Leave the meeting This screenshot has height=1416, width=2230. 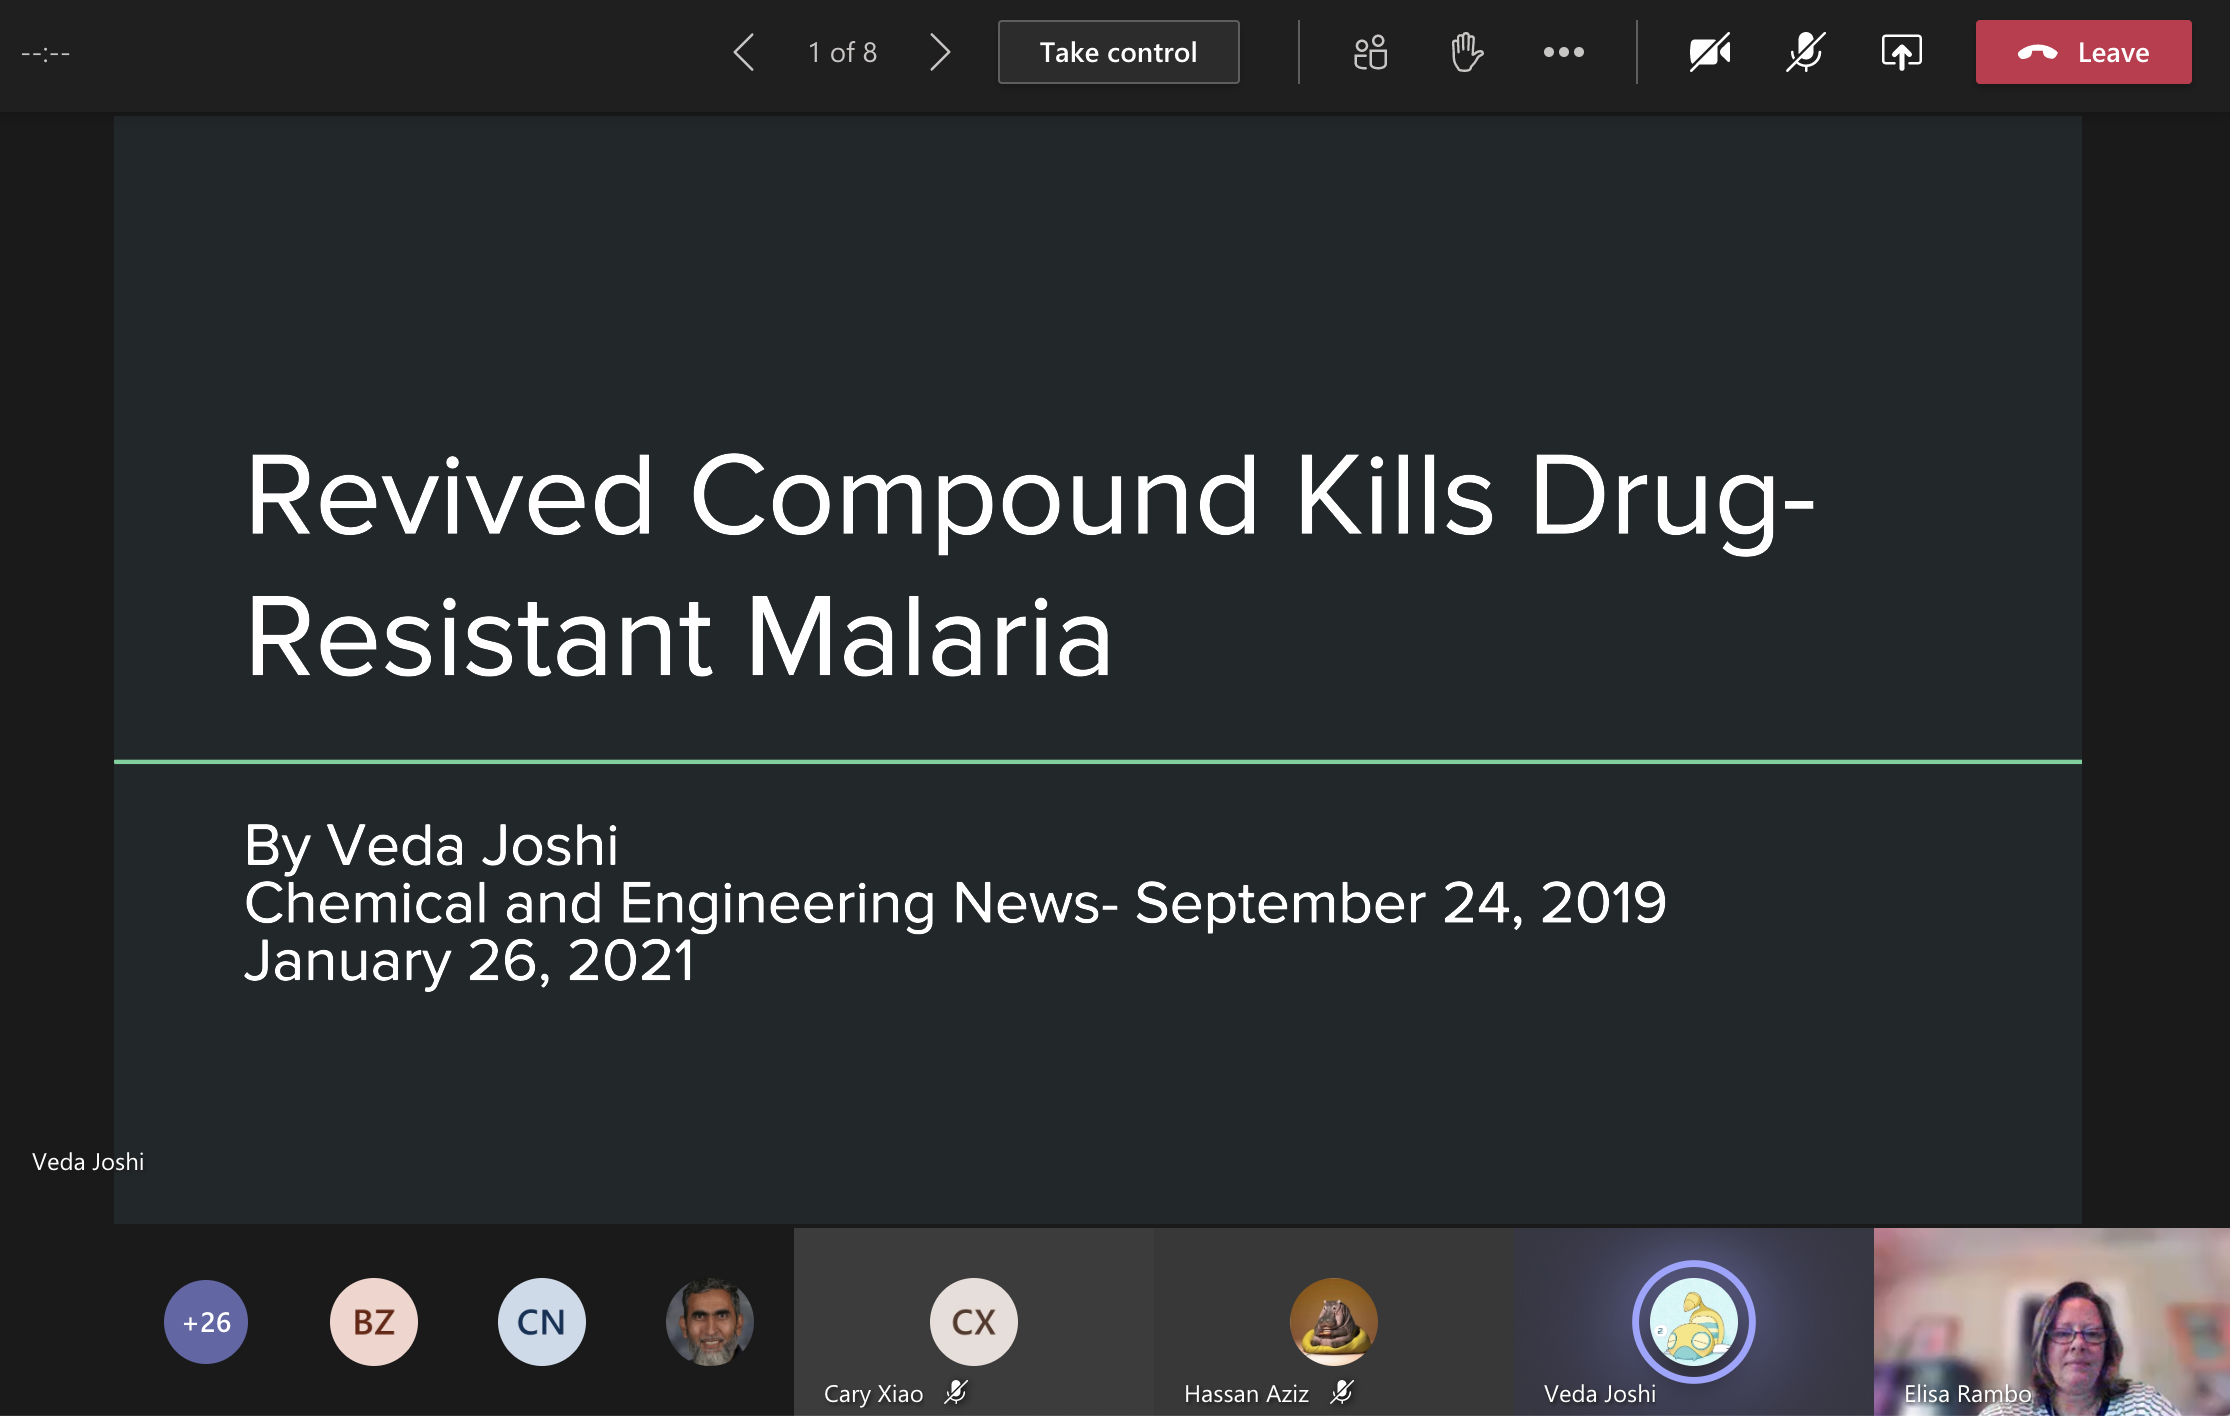coord(2083,52)
